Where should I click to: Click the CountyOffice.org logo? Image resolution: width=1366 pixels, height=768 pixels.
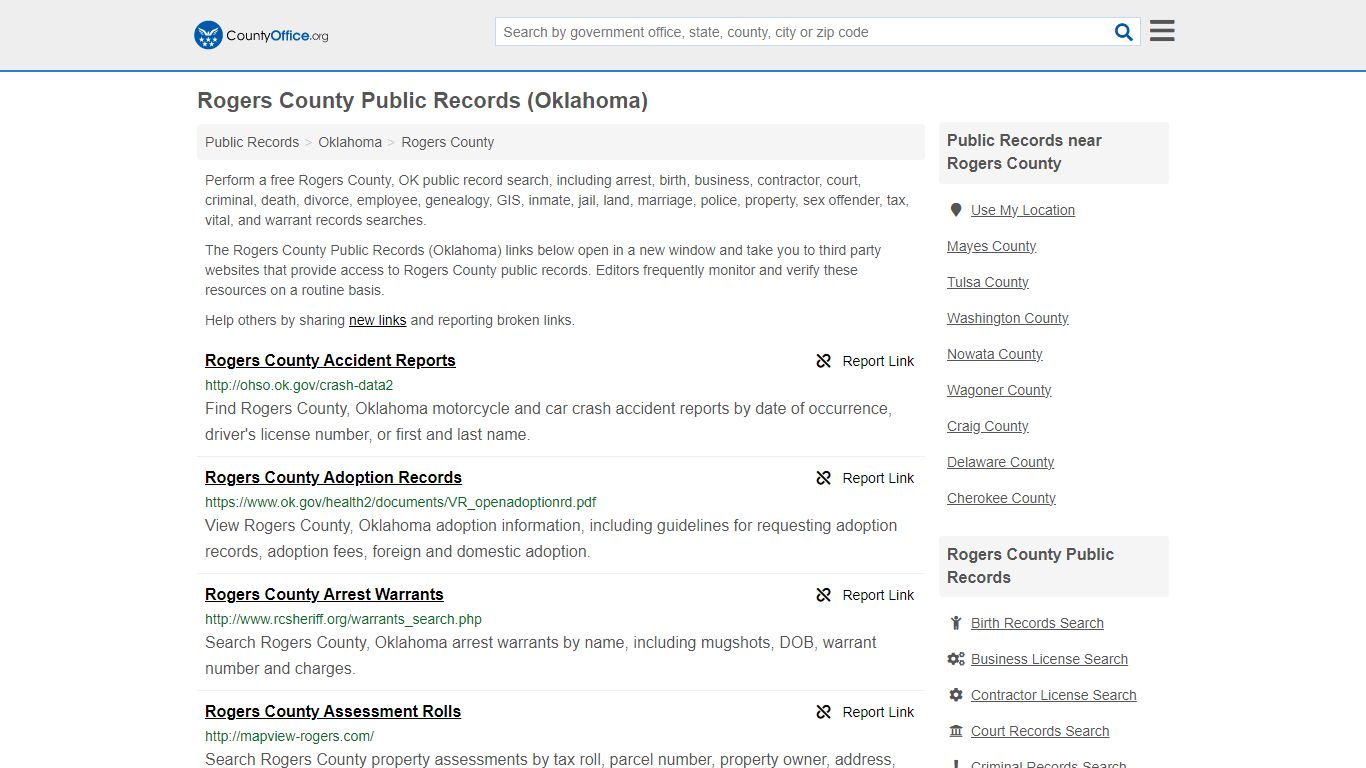(x=261, y=35)
